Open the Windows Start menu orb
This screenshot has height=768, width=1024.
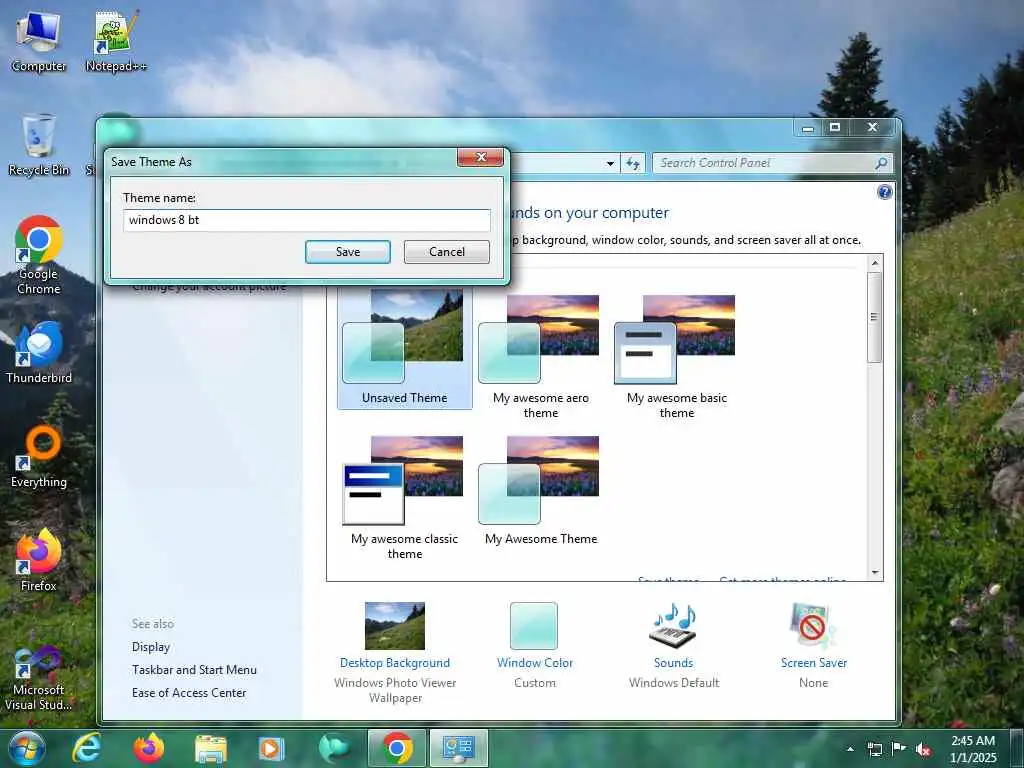[x=26, y=748]
